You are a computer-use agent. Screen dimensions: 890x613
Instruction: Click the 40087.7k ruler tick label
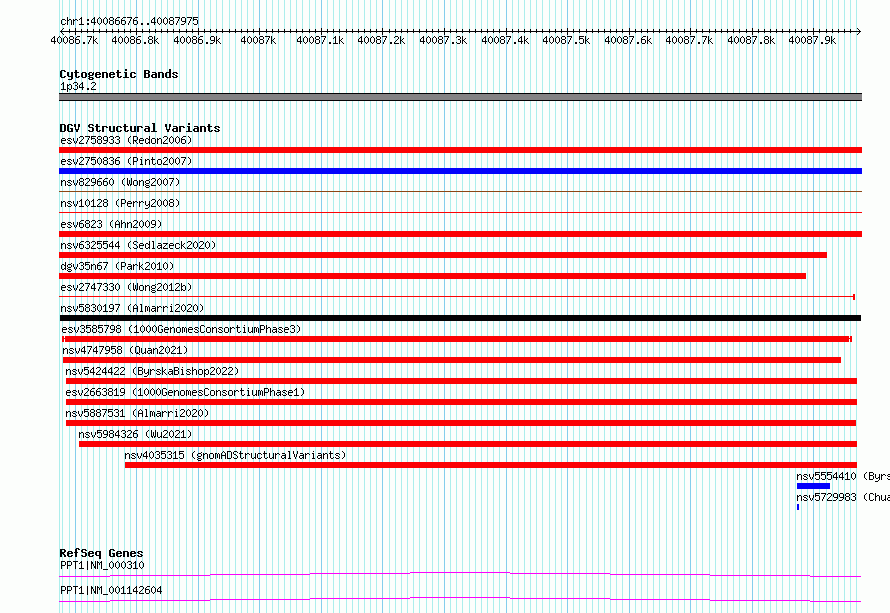(x=690, y=41)
